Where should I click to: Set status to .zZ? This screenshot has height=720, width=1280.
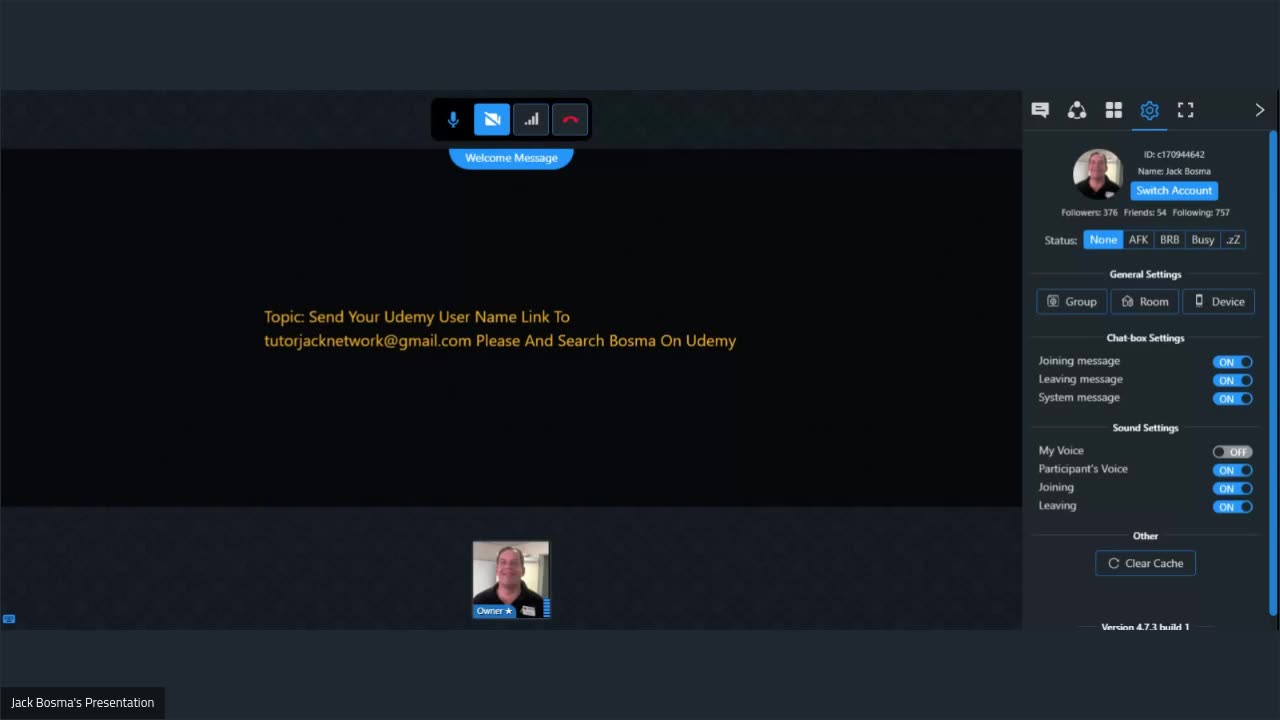[1233, 240]
